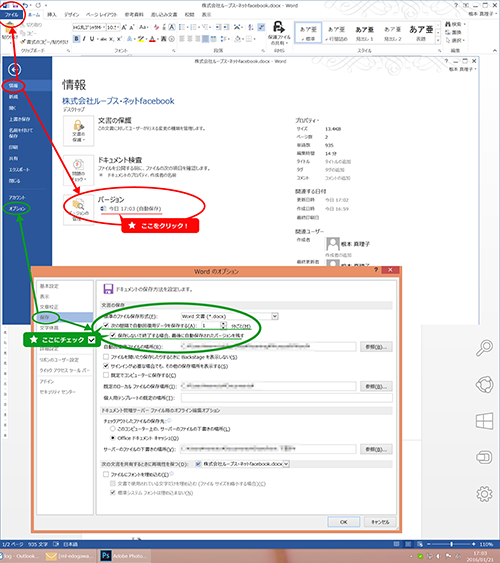
Task: Click 参照 button for server drafts location
Action: (x=376, y=449)
